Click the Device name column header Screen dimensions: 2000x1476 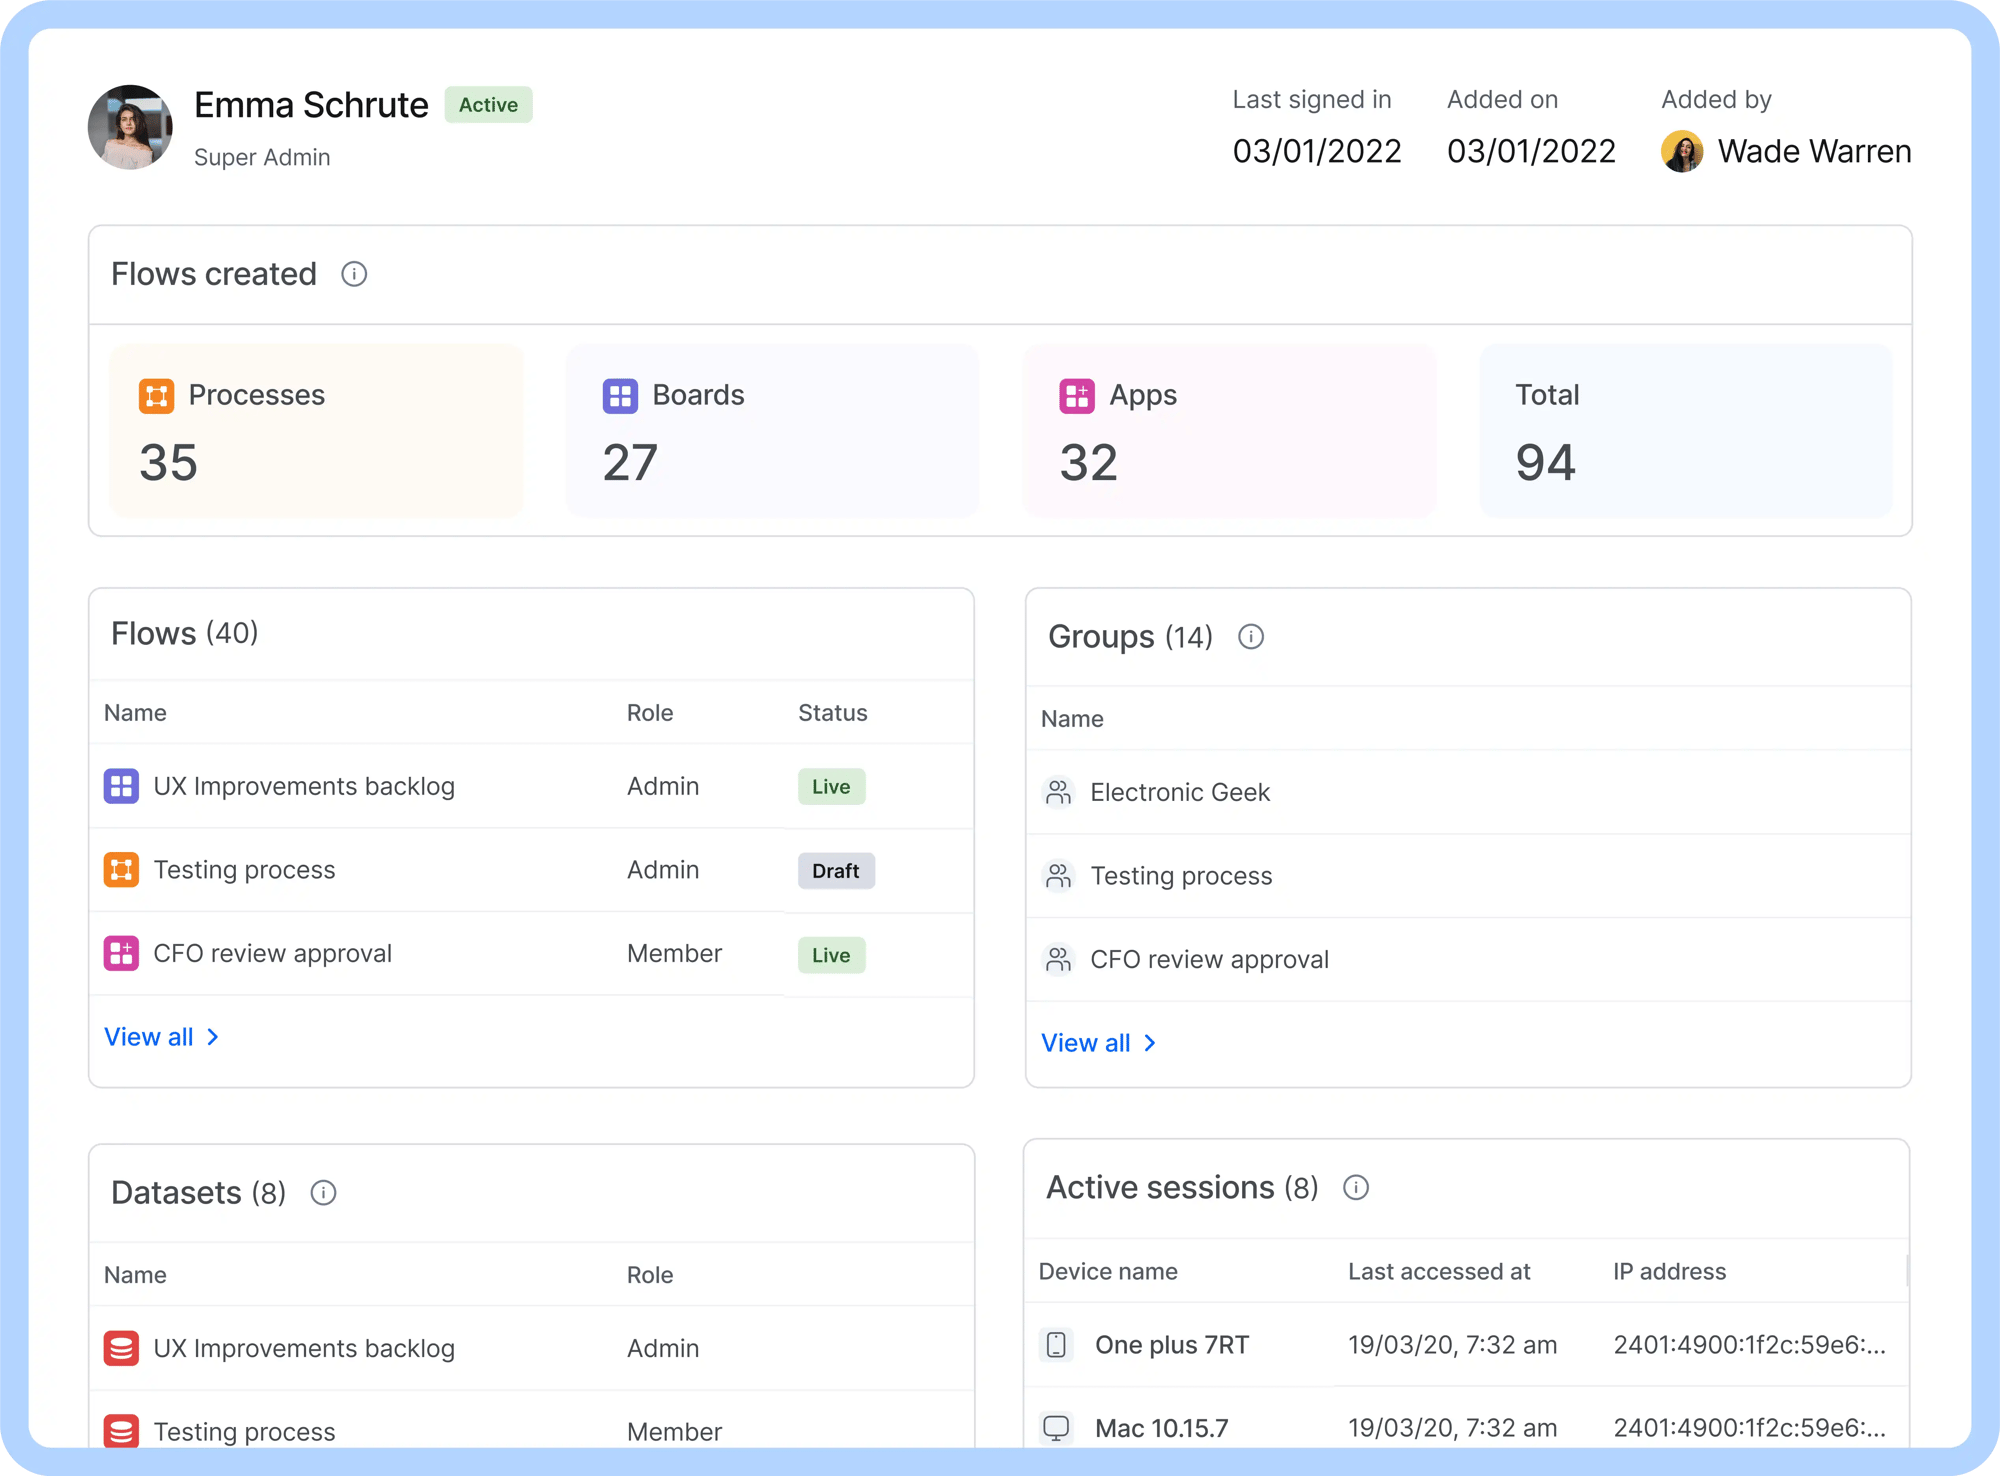(x=1108, y=1271)
